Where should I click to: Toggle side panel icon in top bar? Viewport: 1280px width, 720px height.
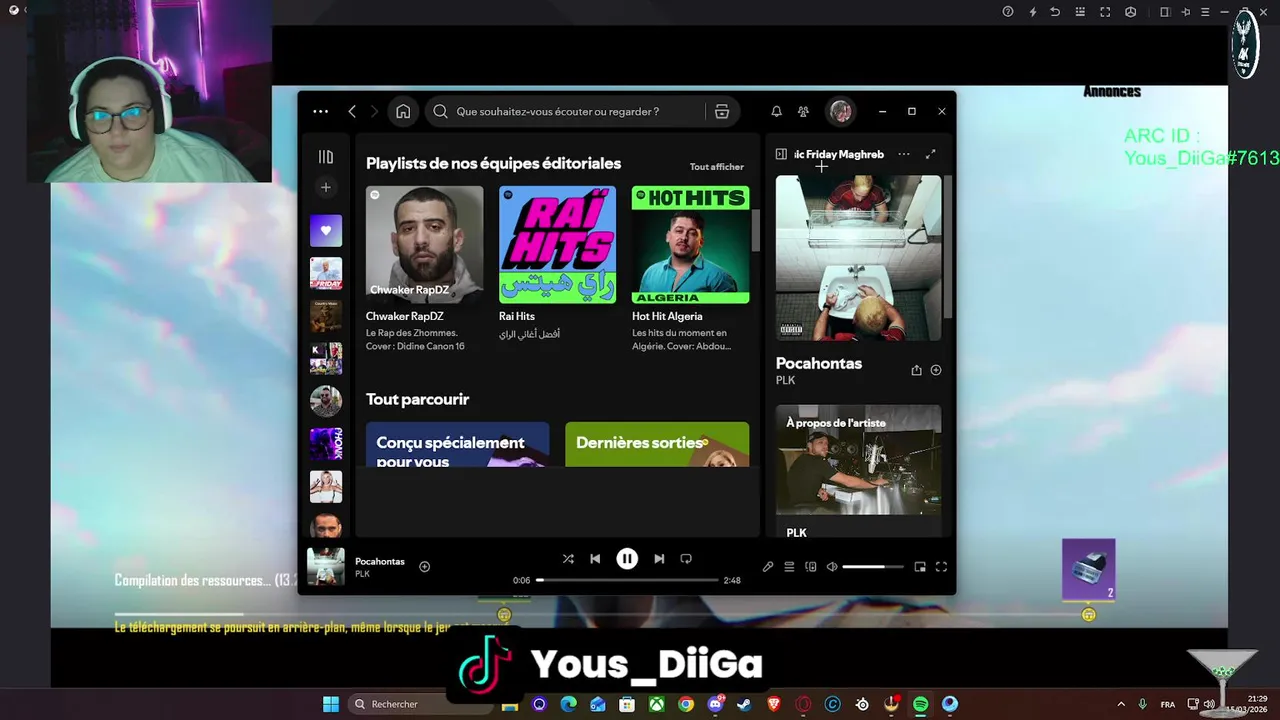(x=1164, y=12)
